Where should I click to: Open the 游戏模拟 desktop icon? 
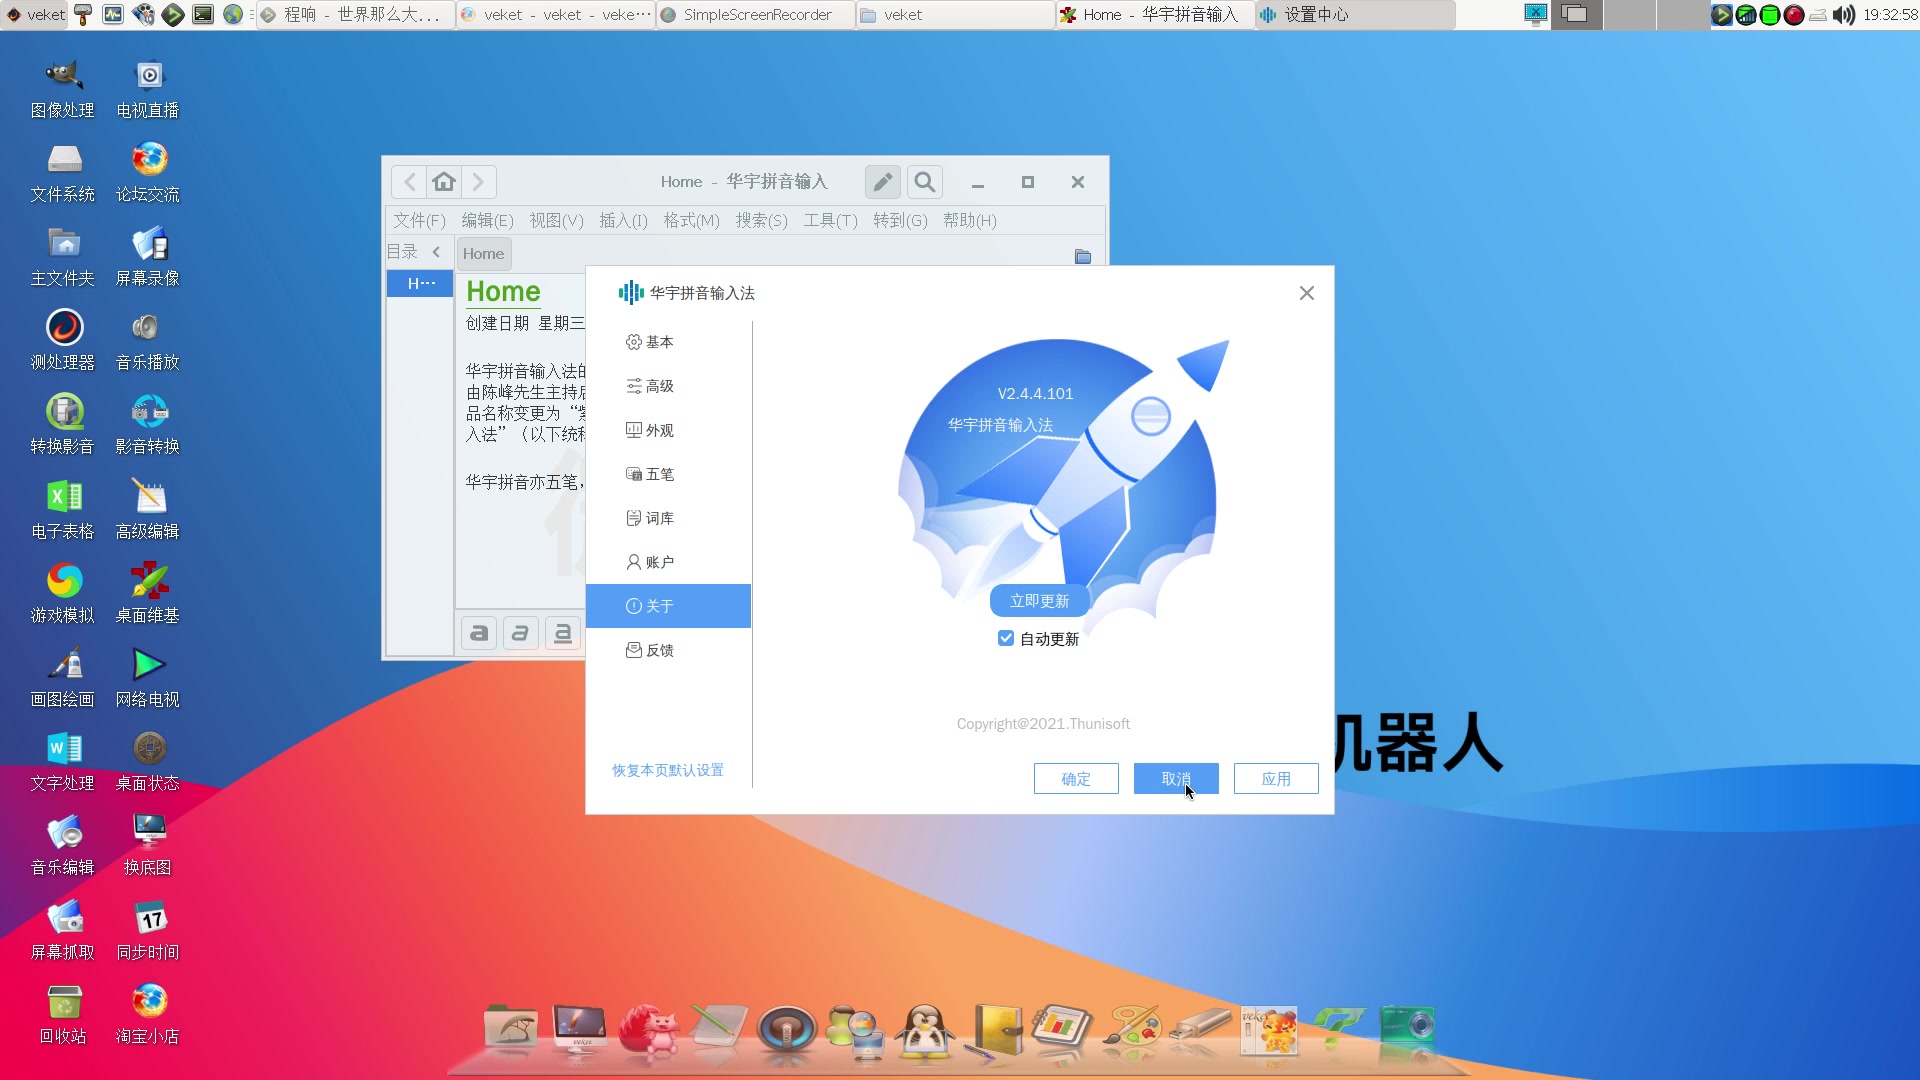pyautogui.click(x=63, y=594)
